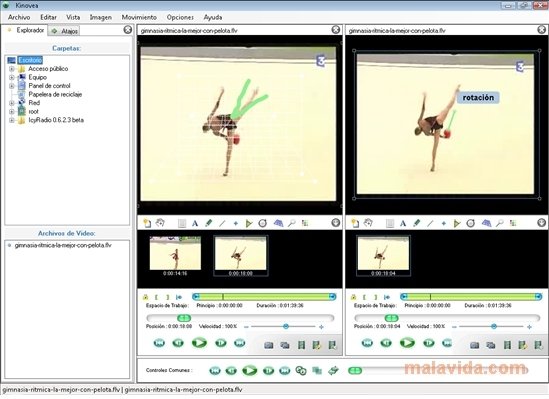The width and height of the screenshot is (549, 399).
Task: Toggle the swap videos icon in common controls
Action: (x=333, y=370)
